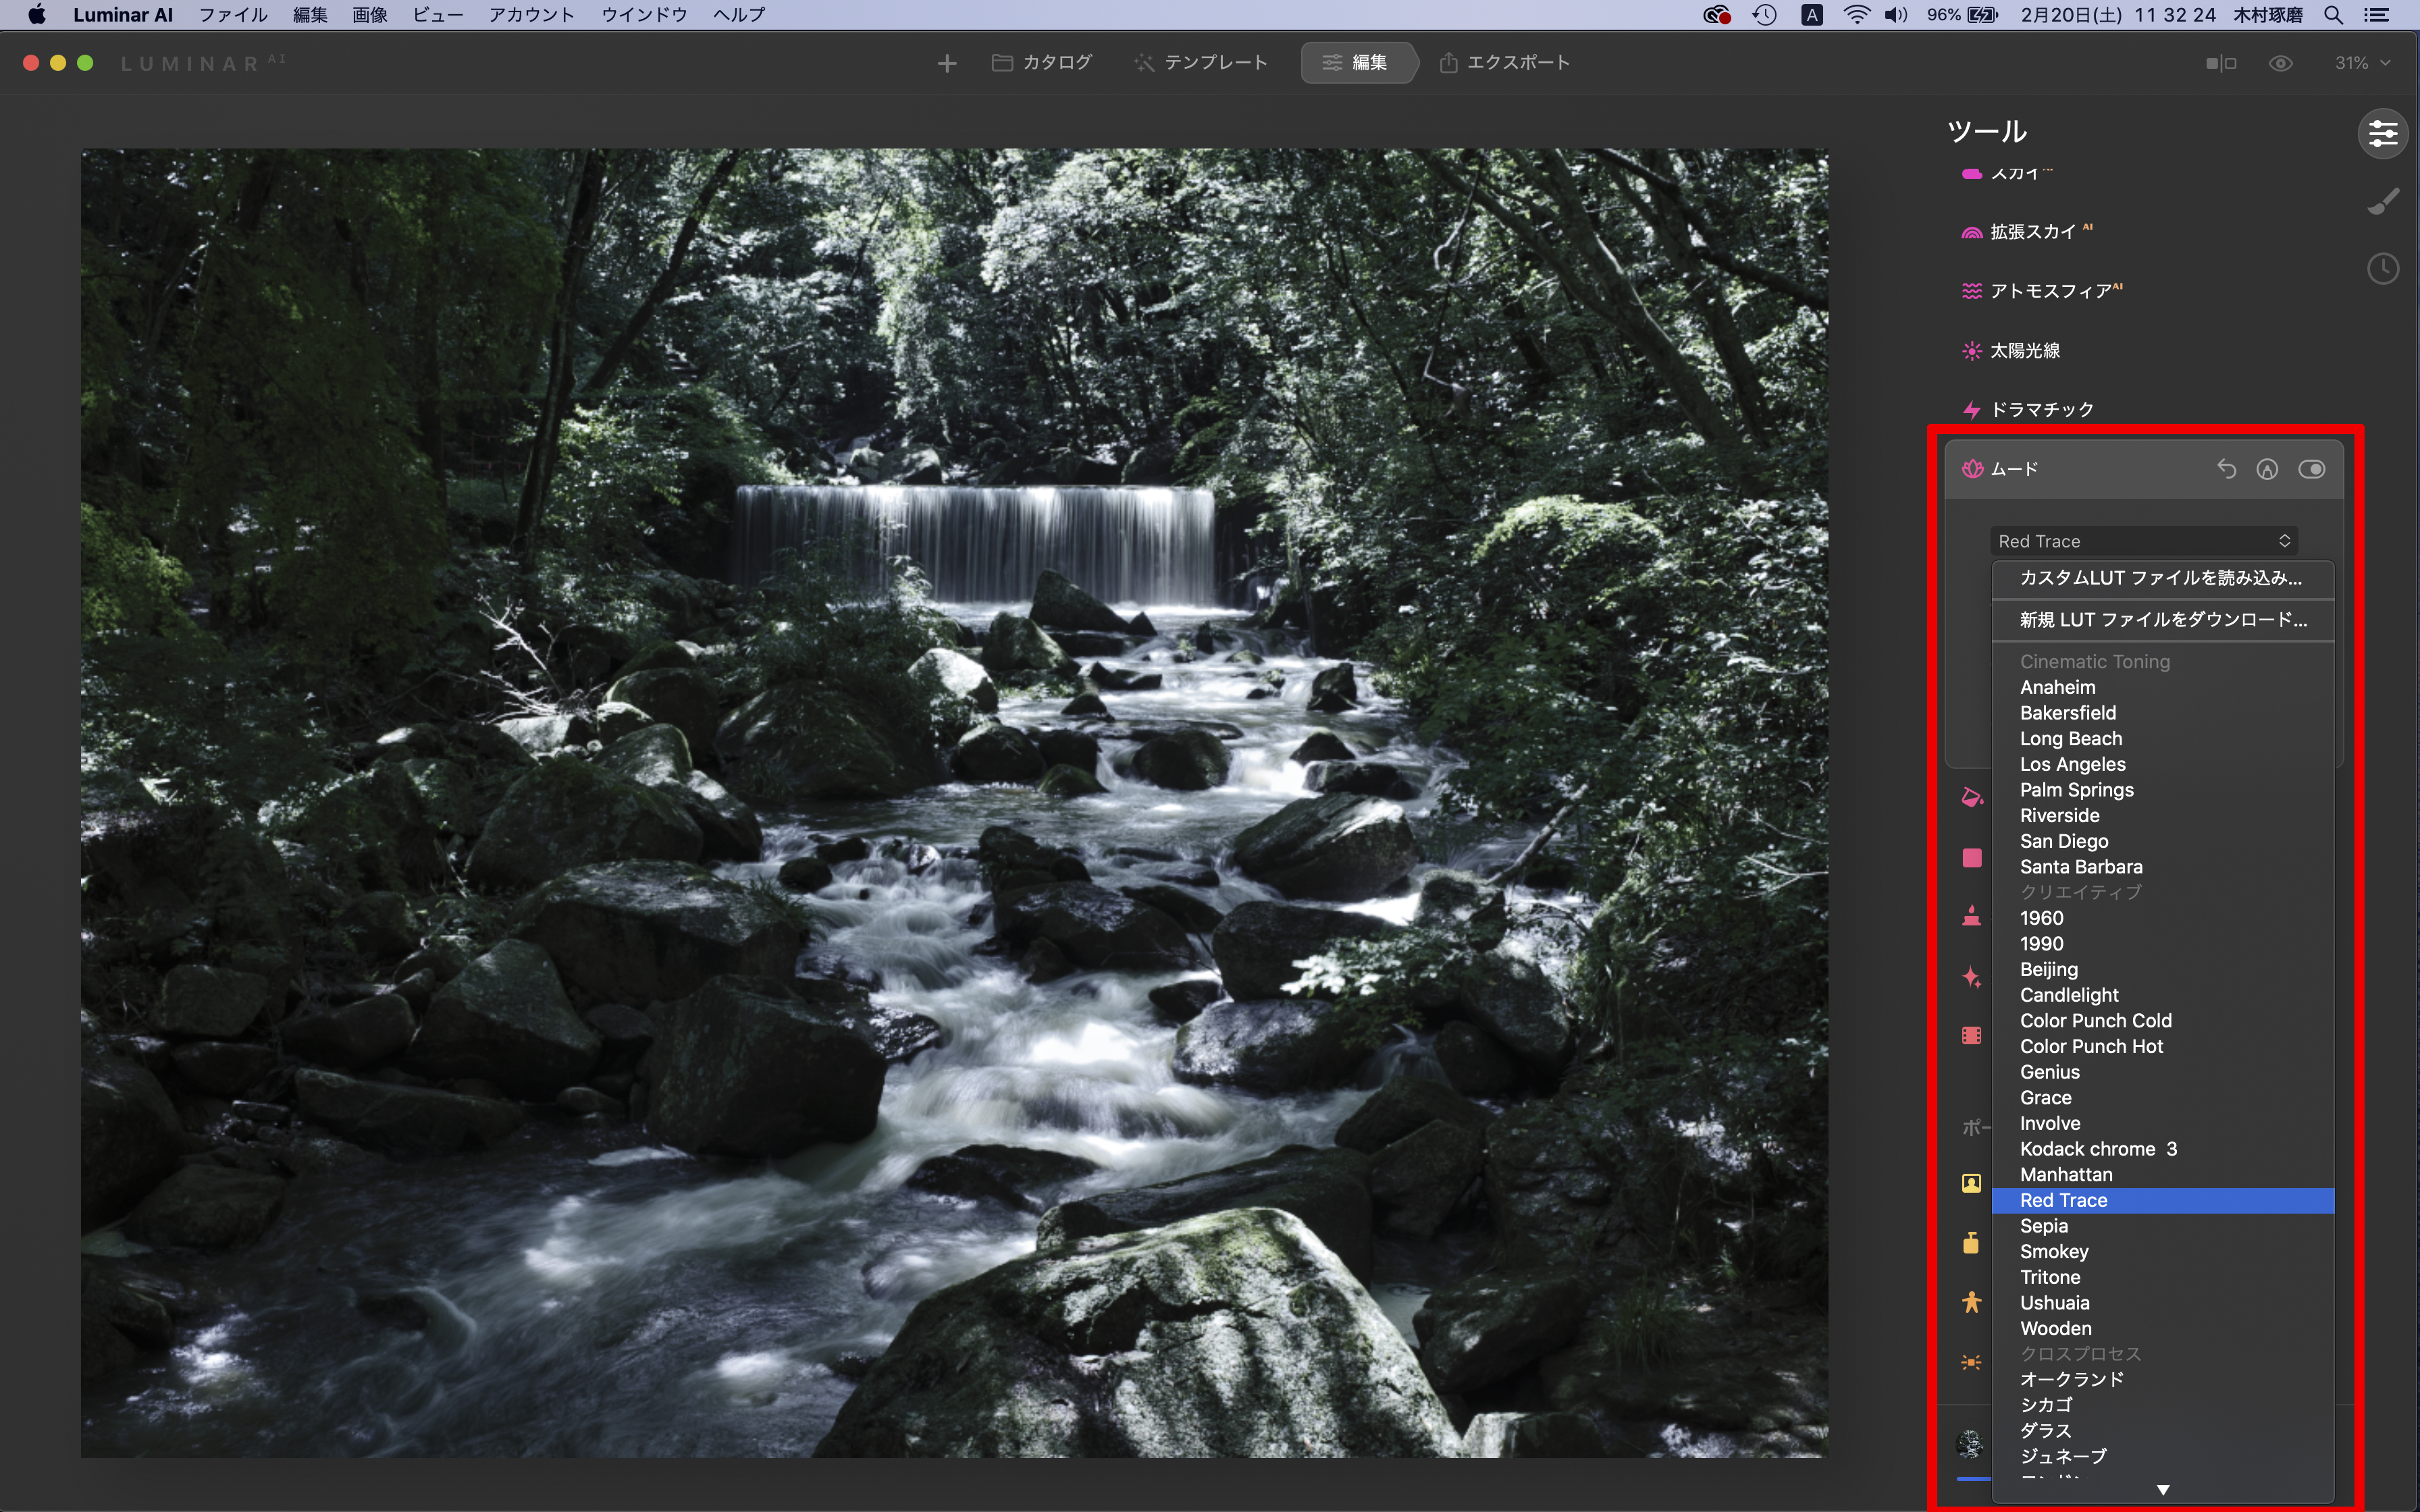Open the Catalog tab
Screen dimensions: 2420x1512
tap(1042, 63)
